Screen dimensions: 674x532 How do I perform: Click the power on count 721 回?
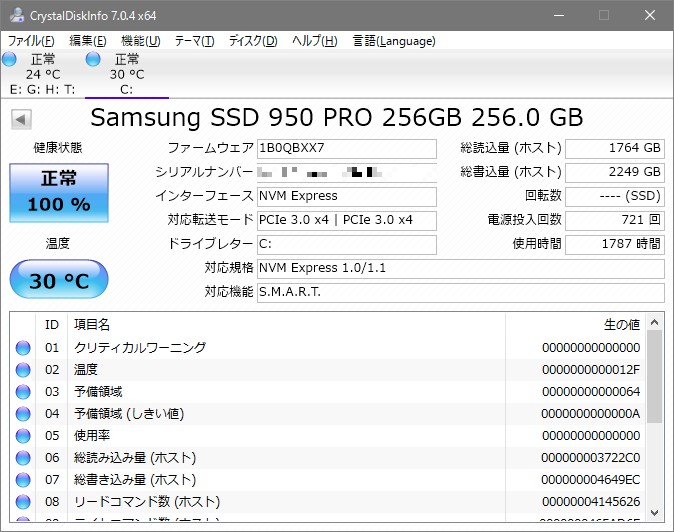coord(615,220)
